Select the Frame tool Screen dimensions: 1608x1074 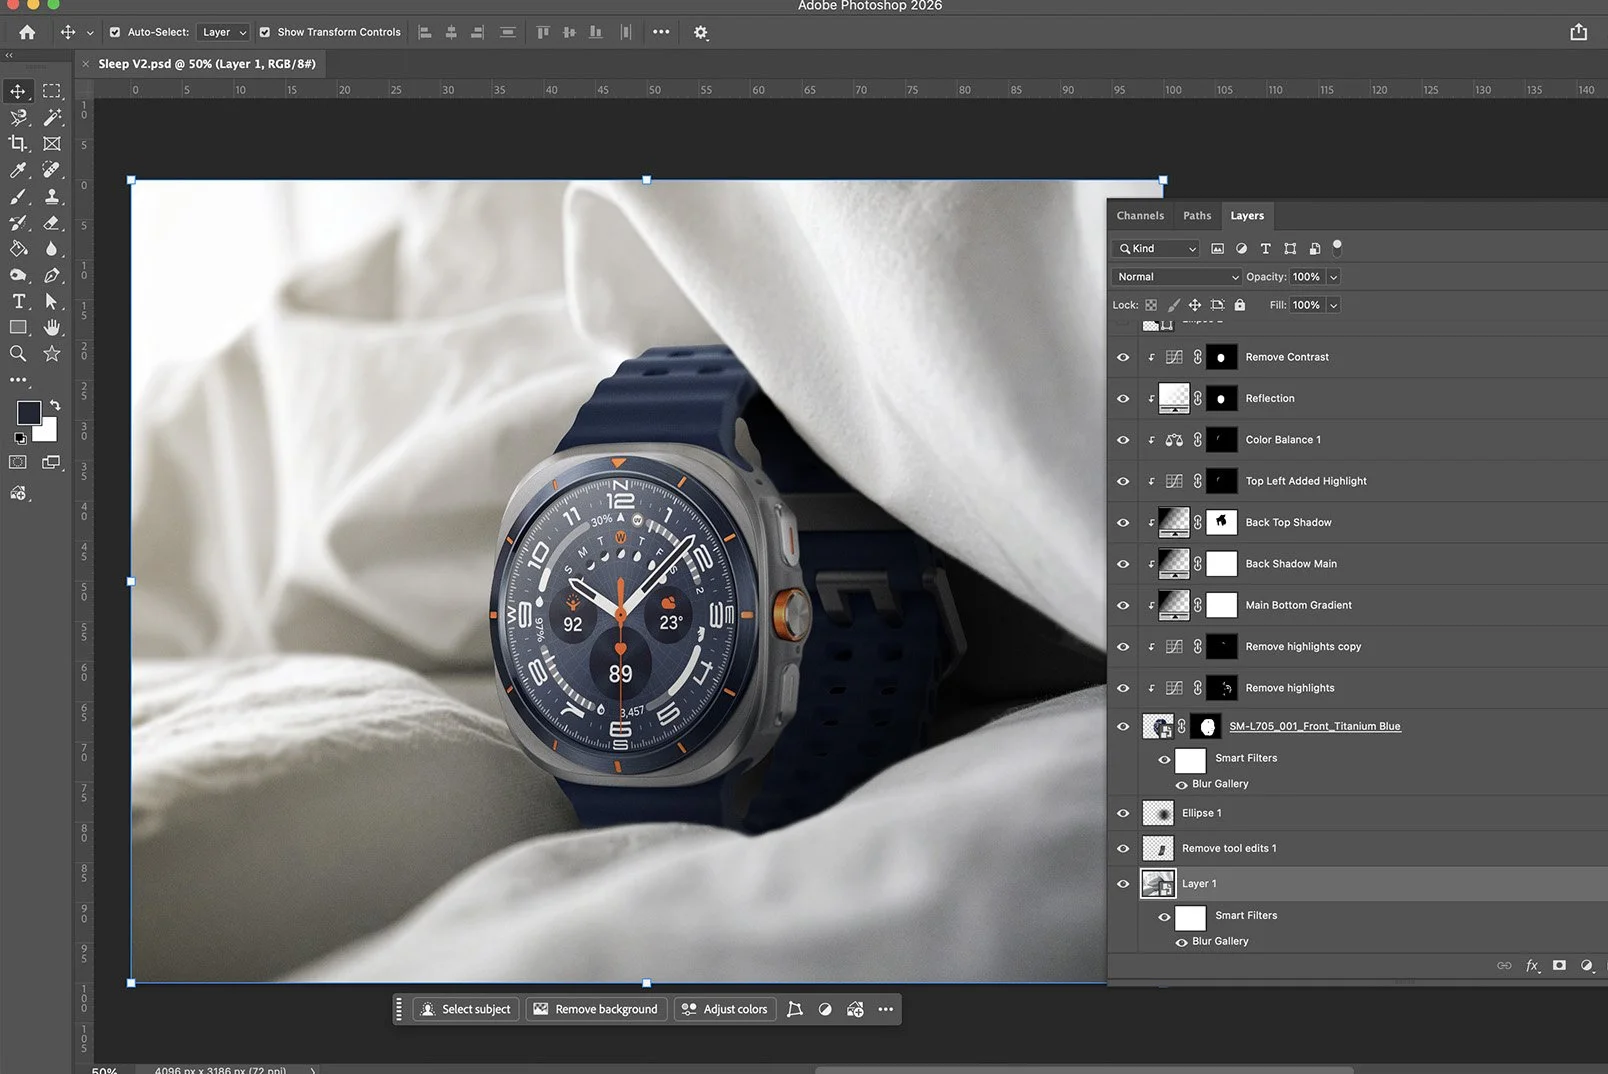pyautogui.click(x=52, y=144)
